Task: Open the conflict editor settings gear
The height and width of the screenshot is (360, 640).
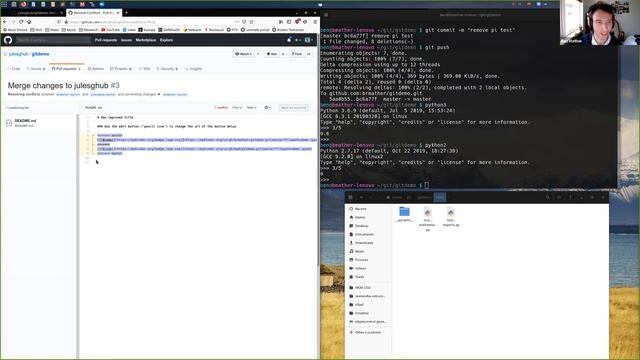Action: click(x=267, y=108)
